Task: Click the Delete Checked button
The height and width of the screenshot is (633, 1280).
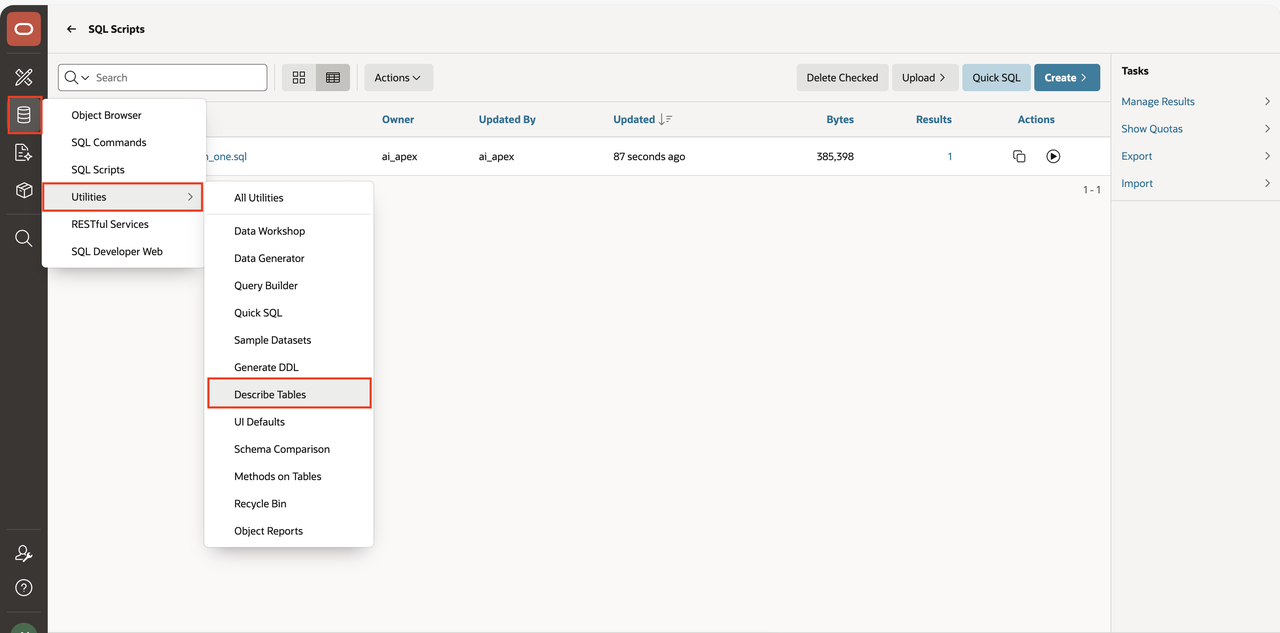Action: pos(842,78)
